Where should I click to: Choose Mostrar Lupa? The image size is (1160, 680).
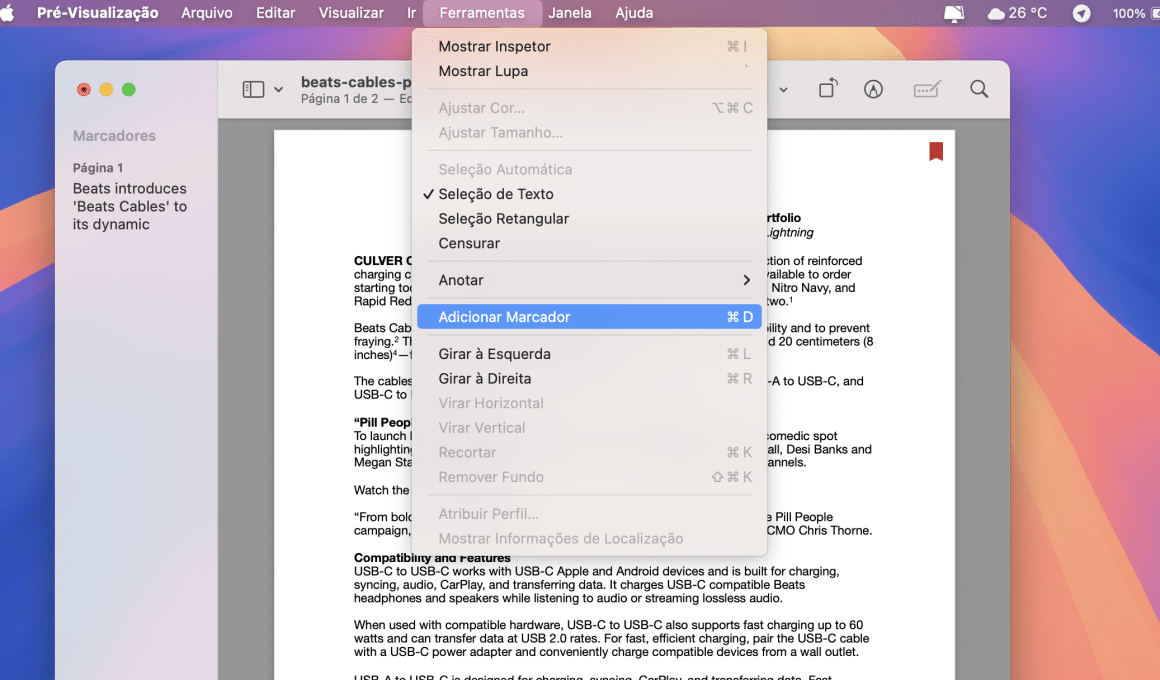(x=590, y=71)
